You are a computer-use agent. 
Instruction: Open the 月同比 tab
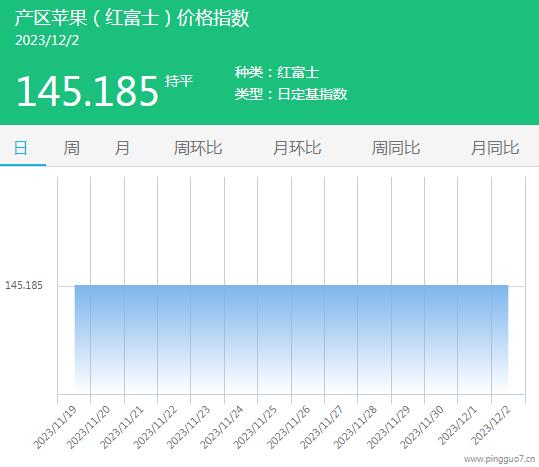click(495, 148)
